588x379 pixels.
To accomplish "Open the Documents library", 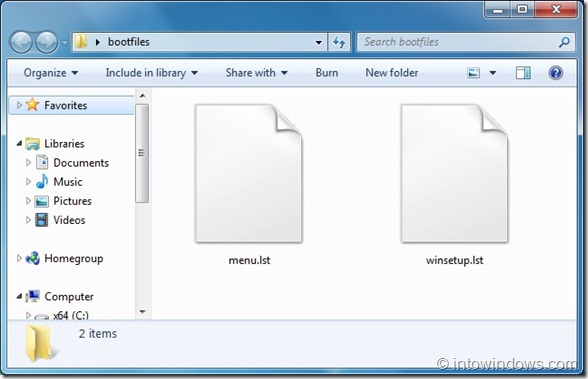I will (x=81, y=163).
